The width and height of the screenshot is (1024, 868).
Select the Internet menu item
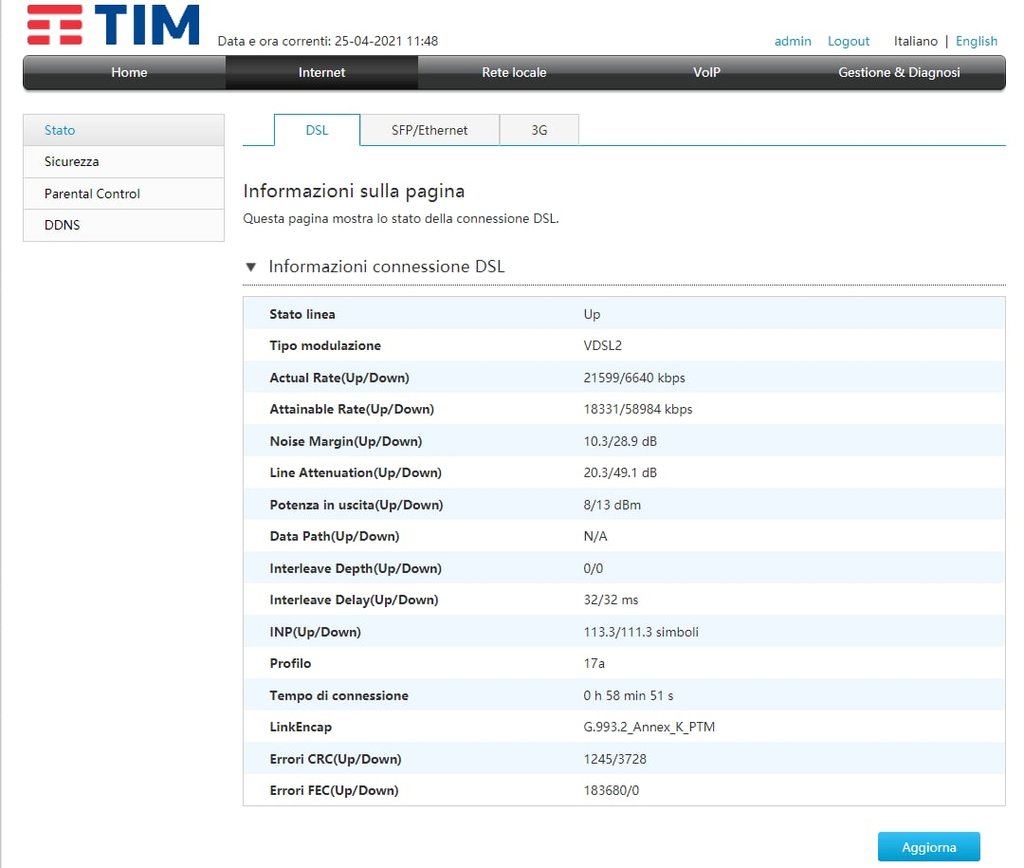(322, 73)
